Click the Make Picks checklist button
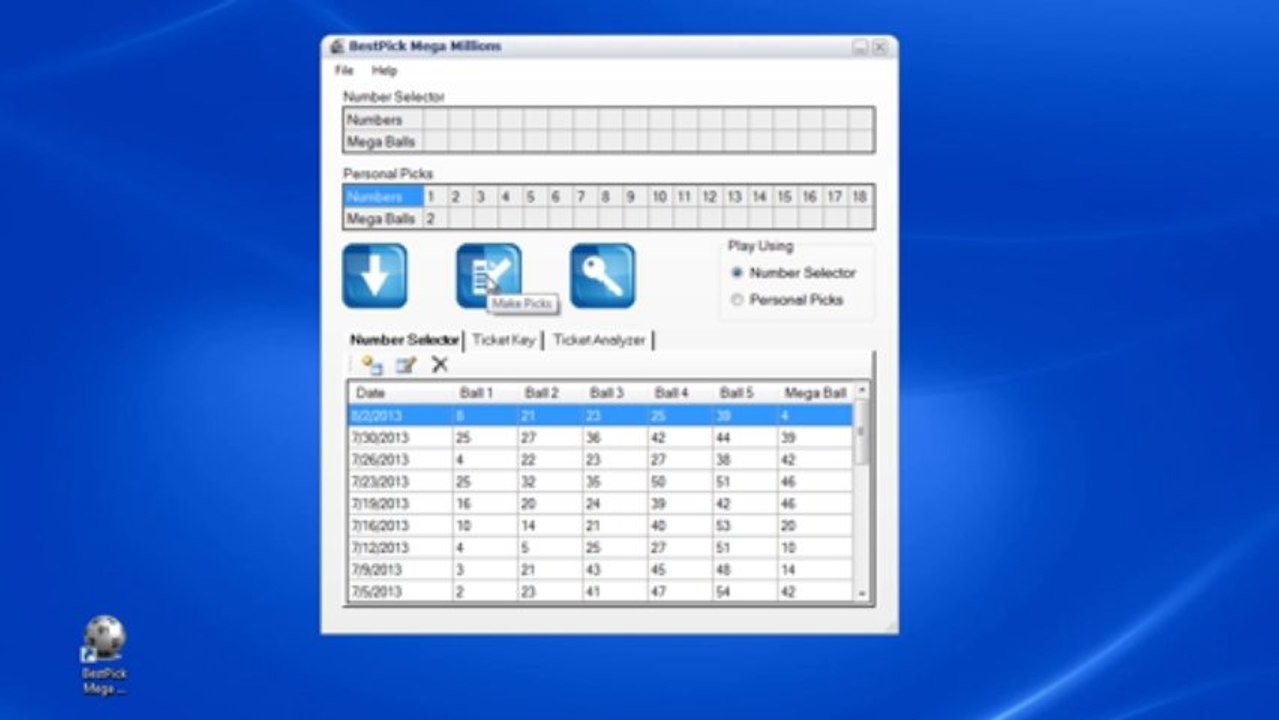 click(489, 276)
